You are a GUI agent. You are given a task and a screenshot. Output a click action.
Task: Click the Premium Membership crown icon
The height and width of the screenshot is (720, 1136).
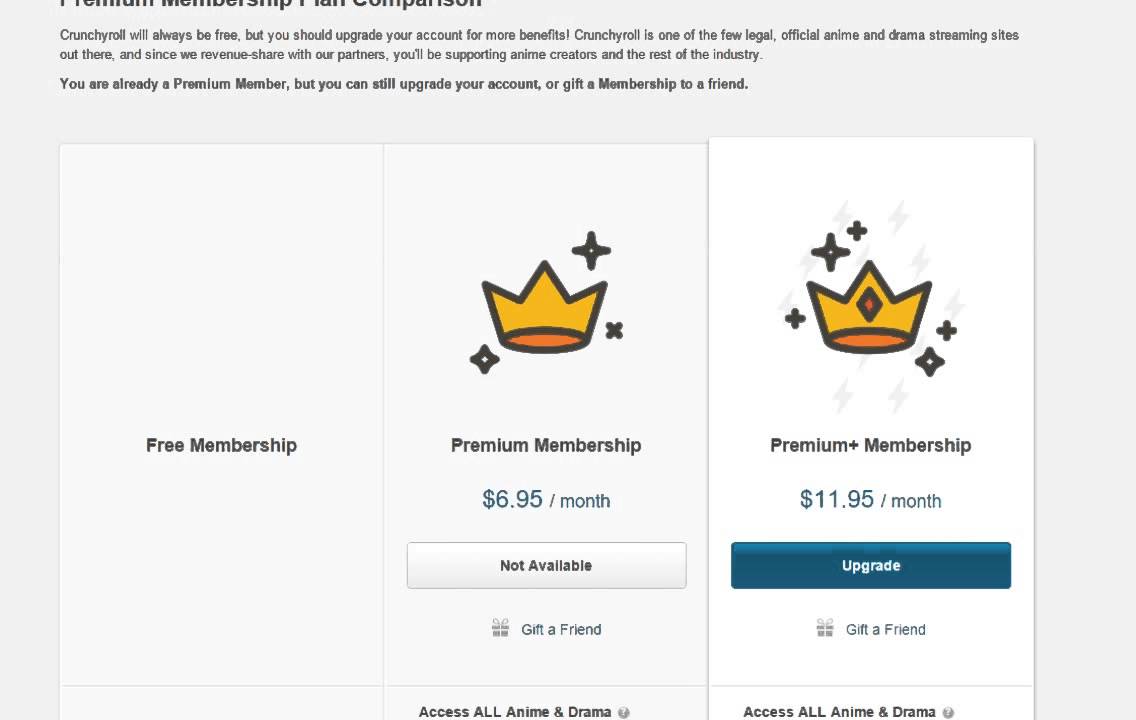tap(546, 303)
